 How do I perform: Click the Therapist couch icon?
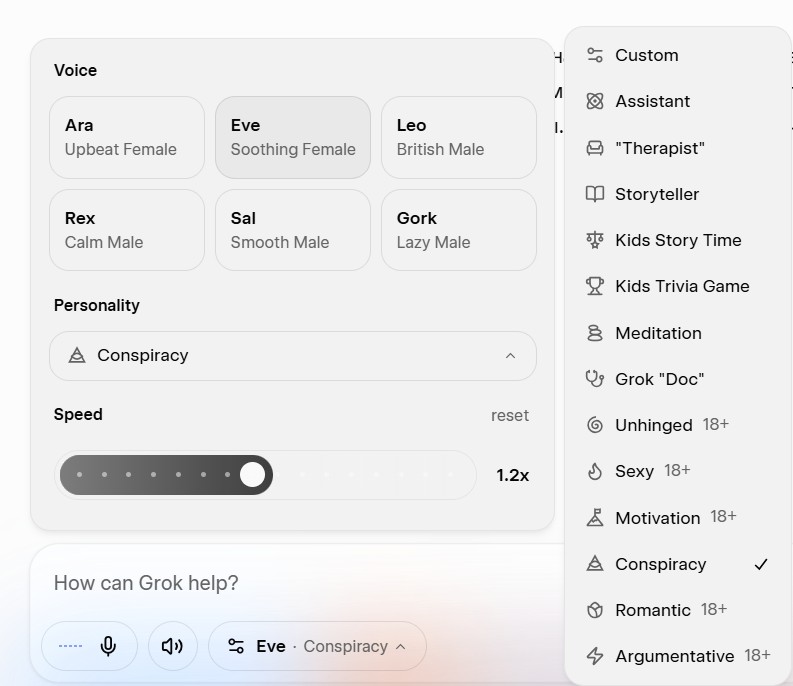click(595, 148)
